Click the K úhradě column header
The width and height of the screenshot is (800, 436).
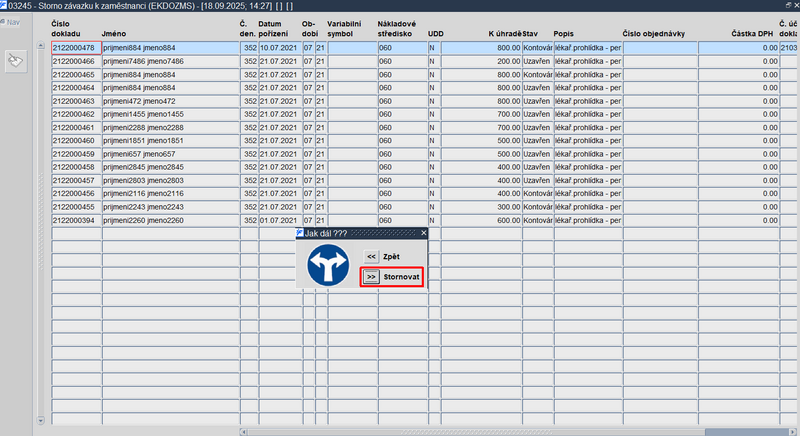(x=505, y=34)
